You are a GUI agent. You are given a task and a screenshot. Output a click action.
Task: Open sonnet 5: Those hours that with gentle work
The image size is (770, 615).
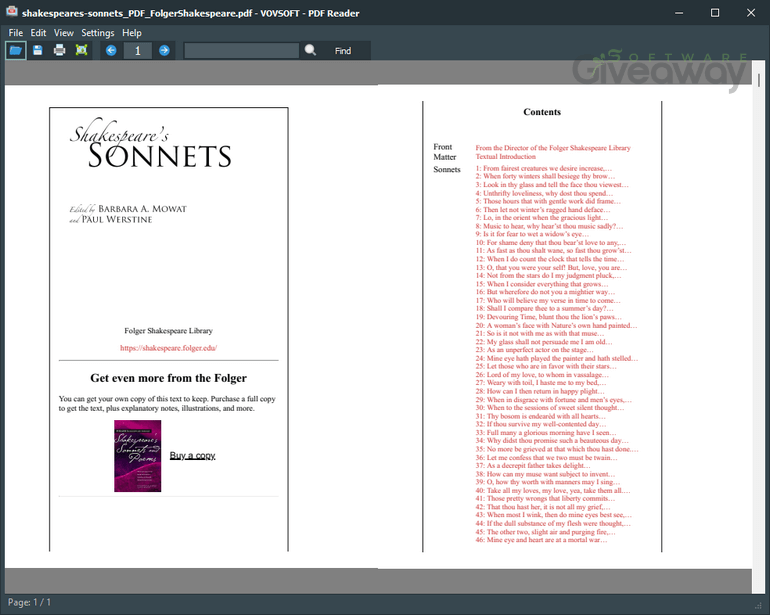click(548, 201)
